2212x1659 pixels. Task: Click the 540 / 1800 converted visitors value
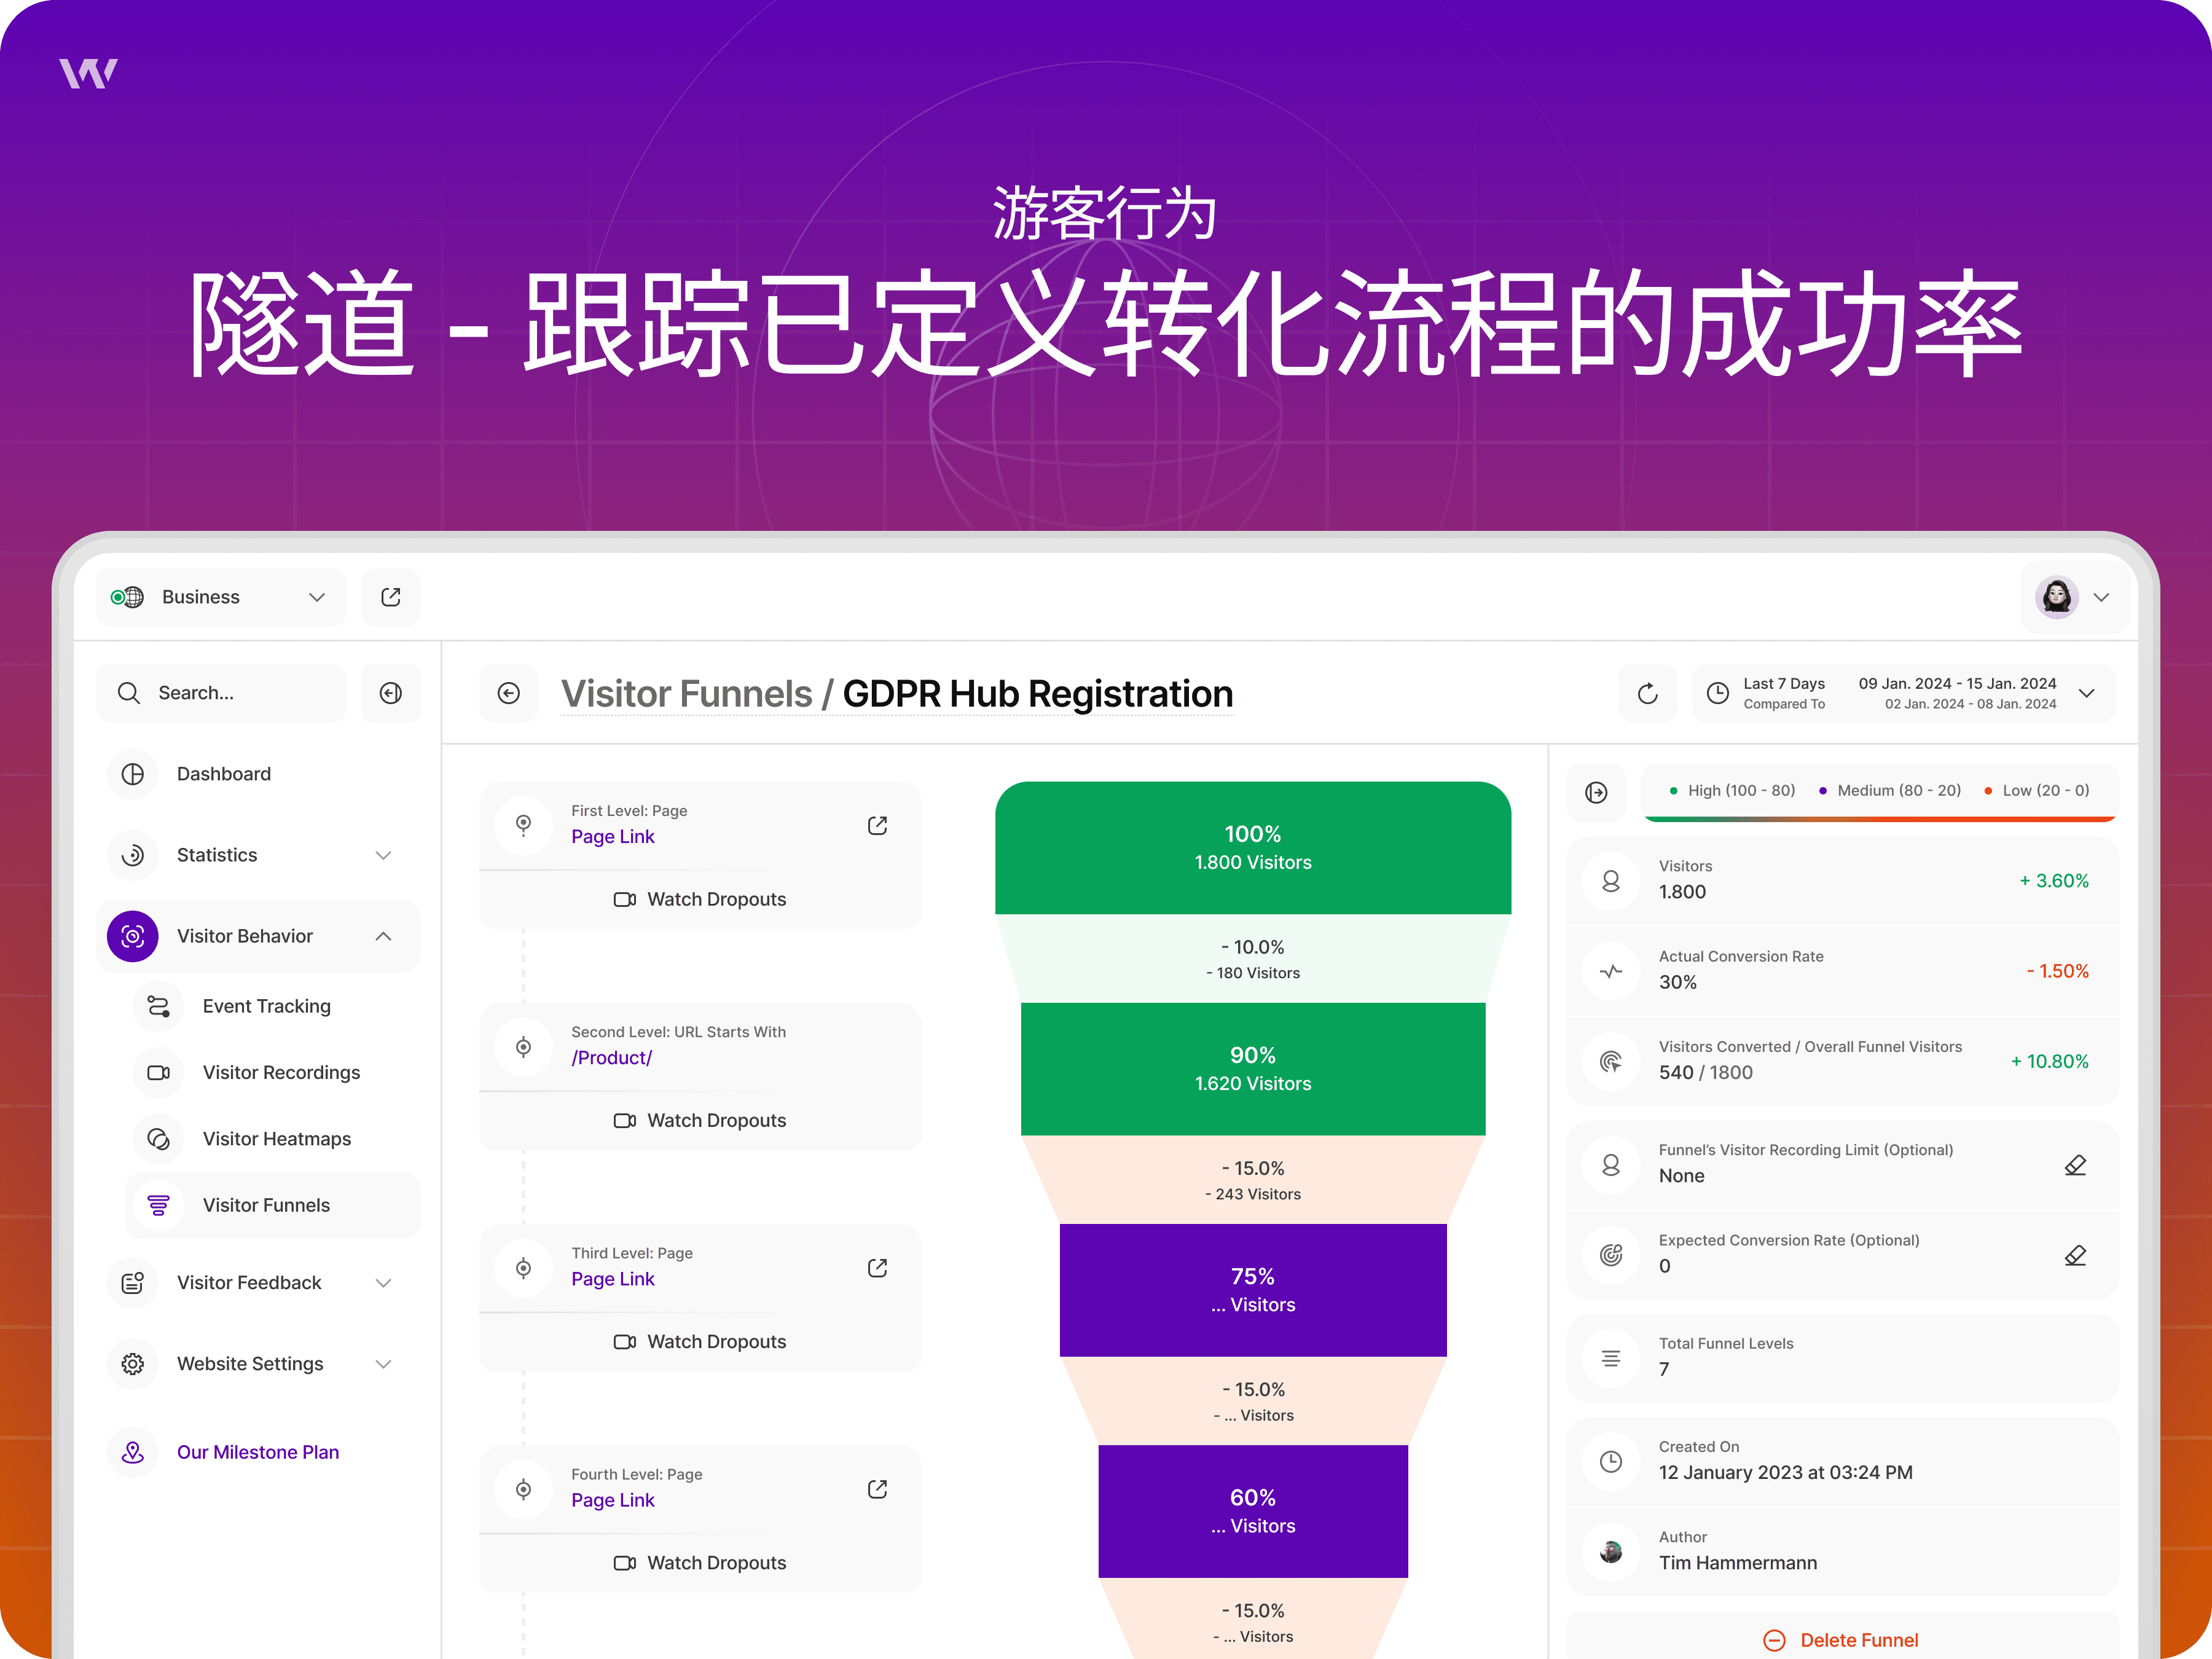click(x=1705, y=1072)
